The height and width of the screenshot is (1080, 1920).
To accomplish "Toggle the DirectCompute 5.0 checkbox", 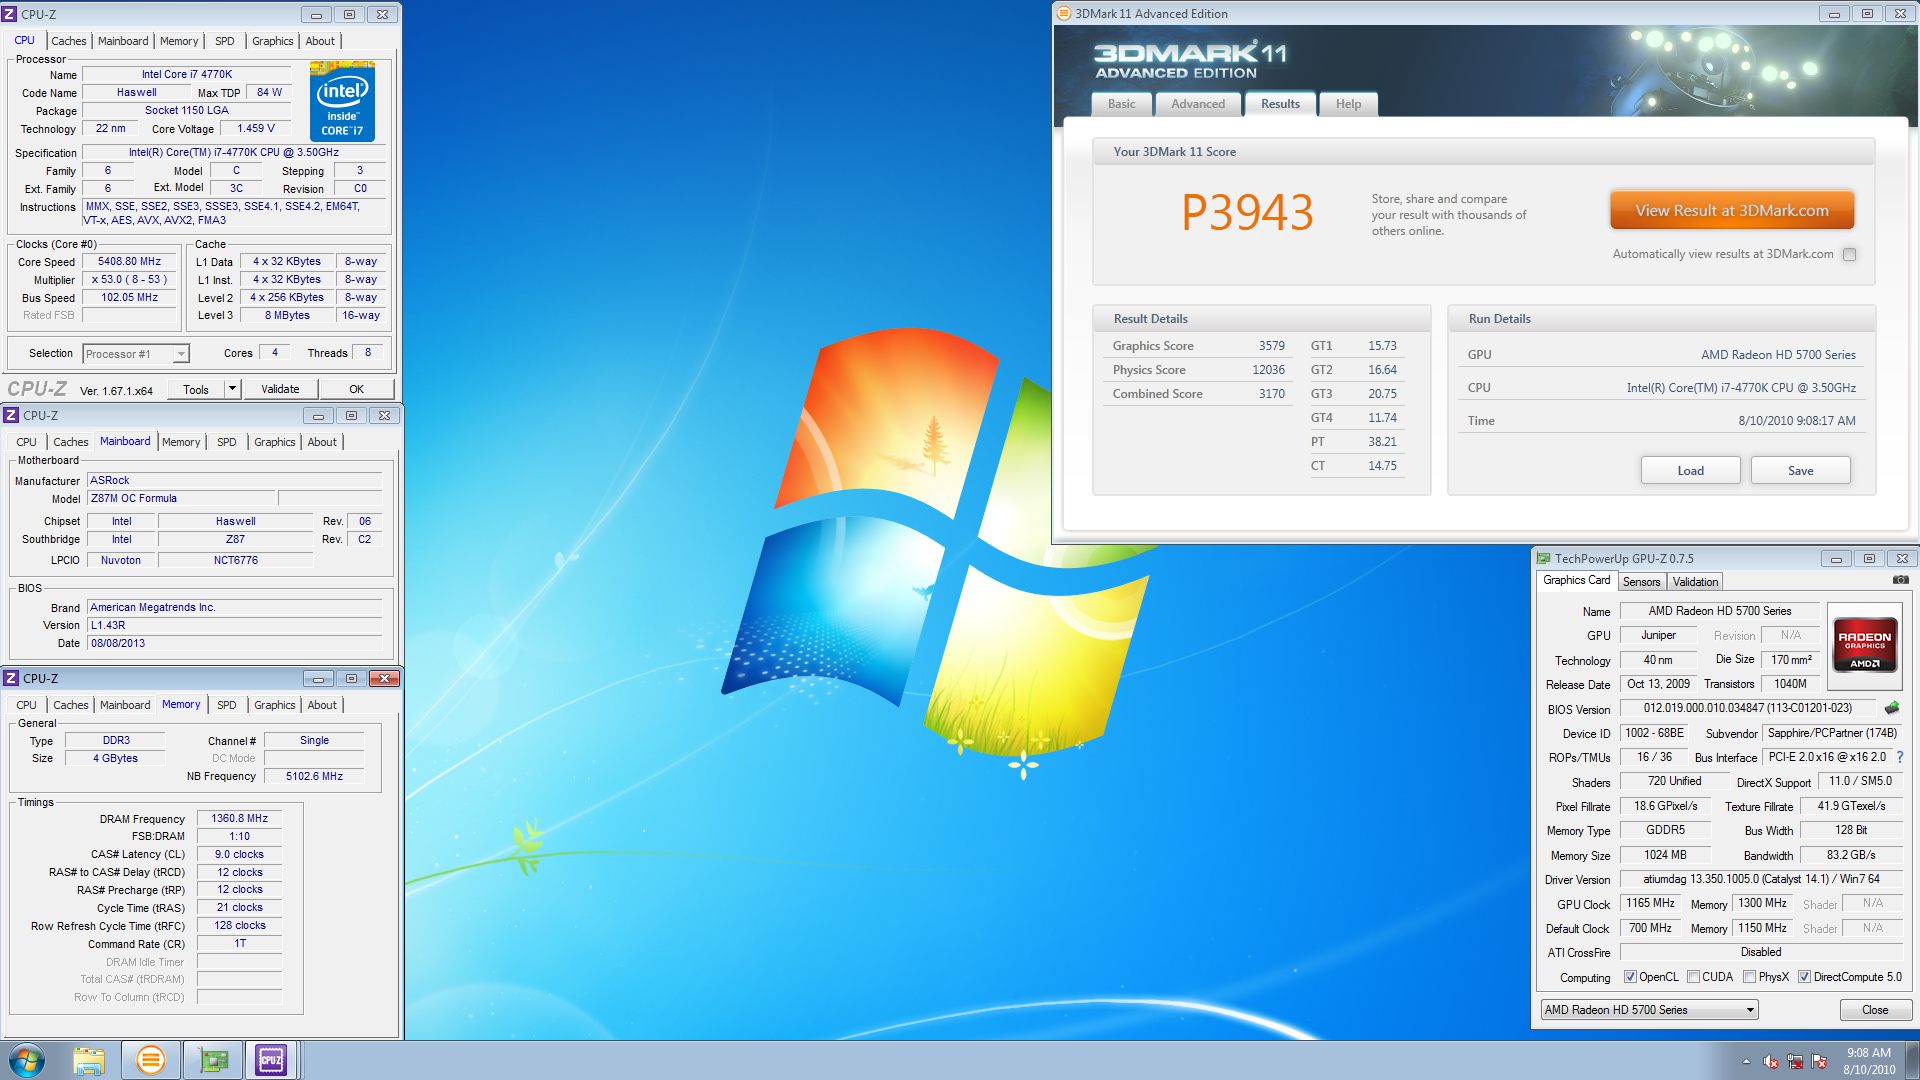I will [x=1804, y=977].
